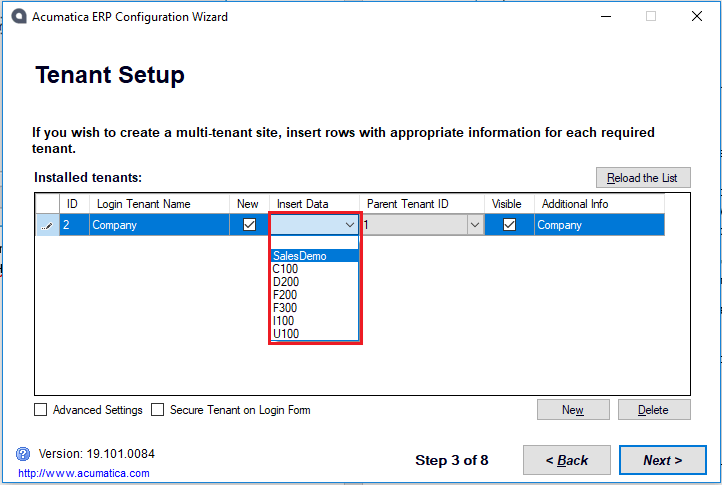Proceed with the Next button

663,460
